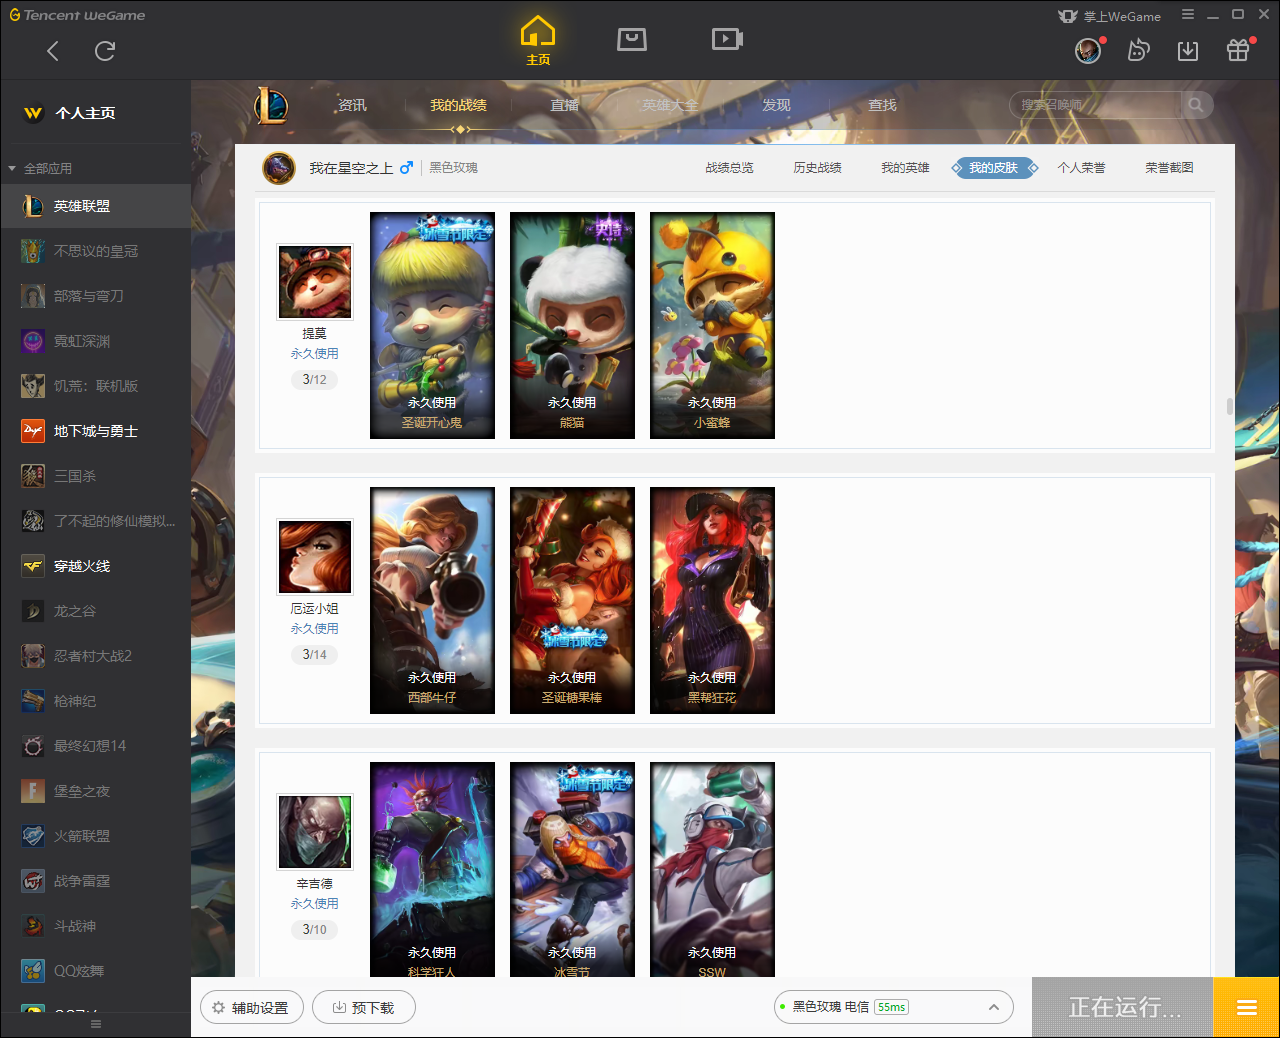1280x1038 pixels.
Task: Select 地下城与勇士 in game list
Action: click(x=95, y=431)
